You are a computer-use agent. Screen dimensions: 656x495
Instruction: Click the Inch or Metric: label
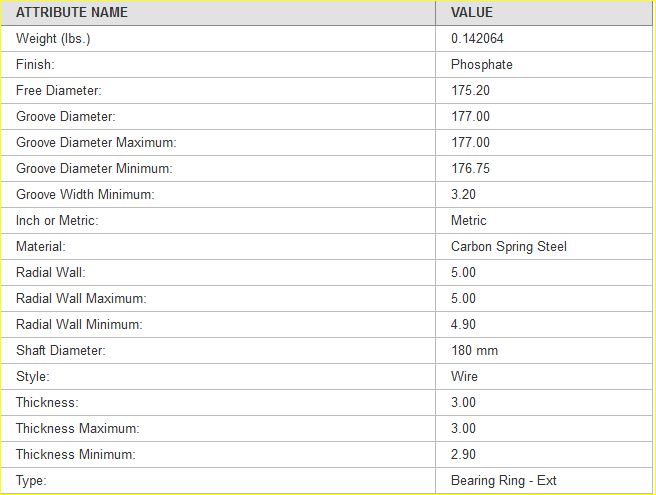click(x=57, y=221)
